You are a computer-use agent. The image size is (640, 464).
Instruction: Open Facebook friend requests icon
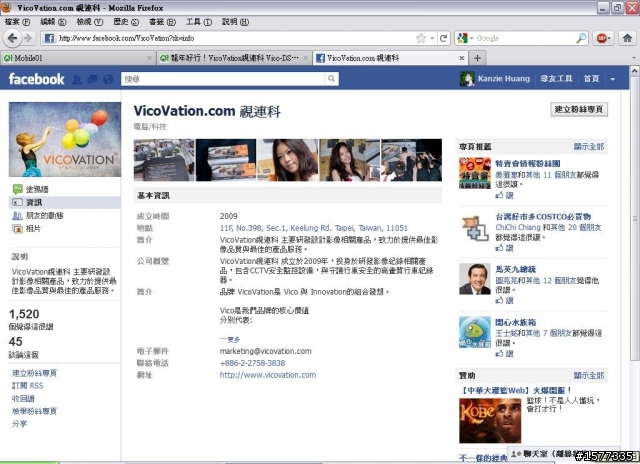pyautogui.click(x=77, y=79)
